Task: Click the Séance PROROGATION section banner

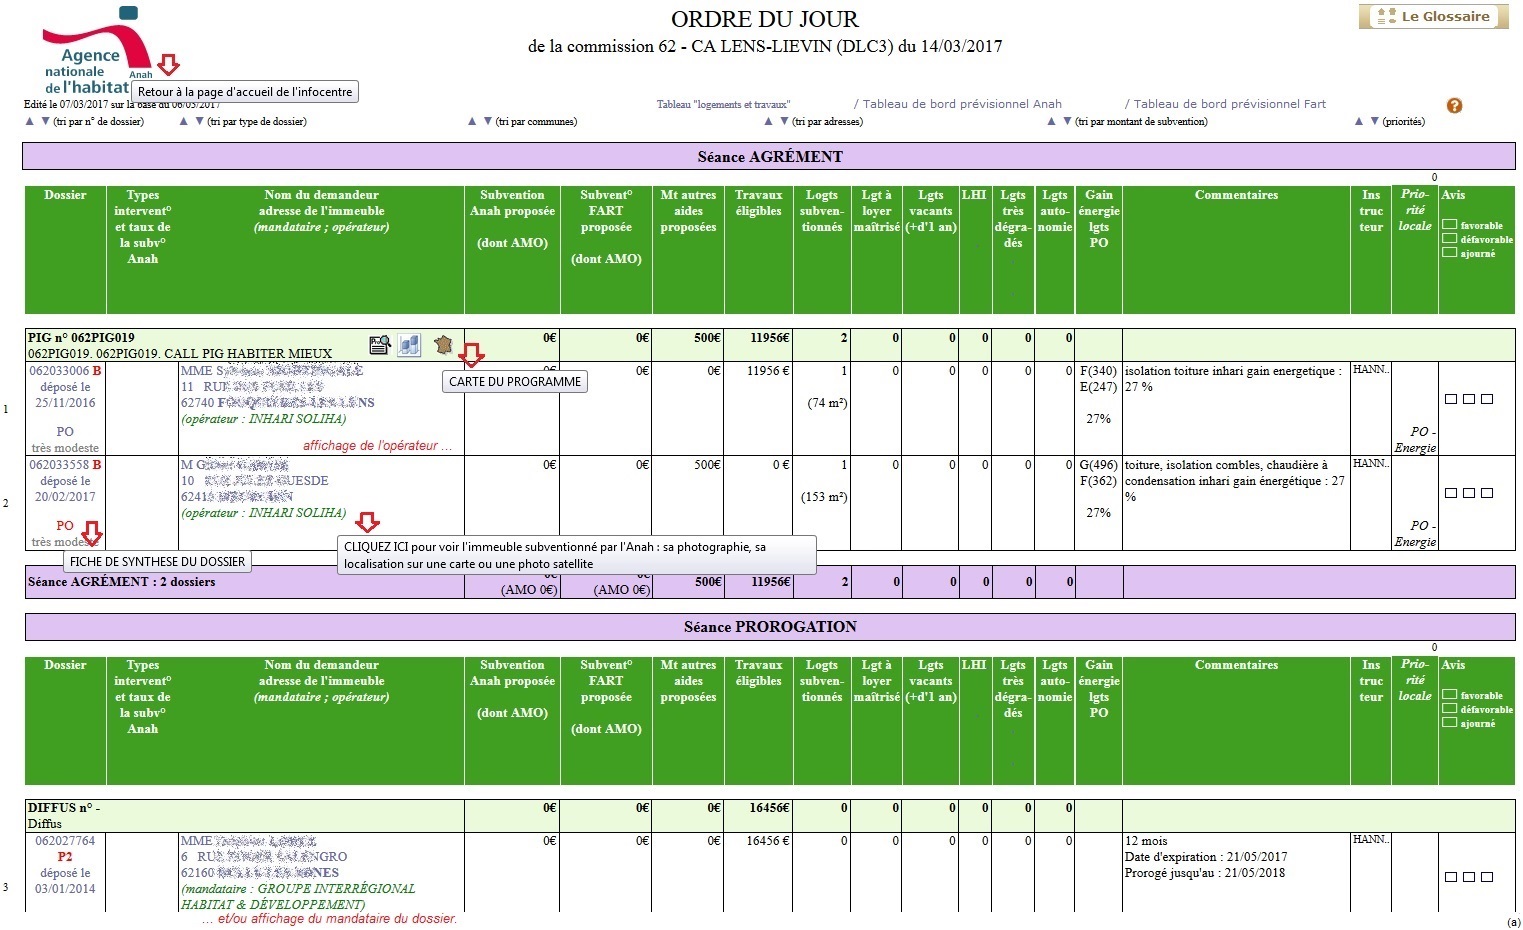Action: tap(770, 627)
